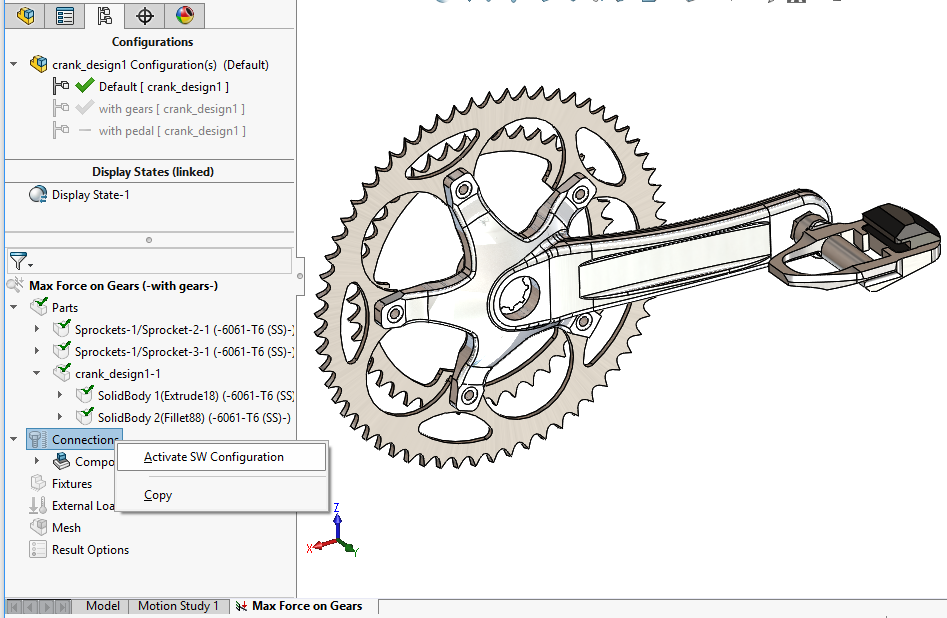Select Display State-1
This screenshot has height=618, width=947.
coord(90,195)
